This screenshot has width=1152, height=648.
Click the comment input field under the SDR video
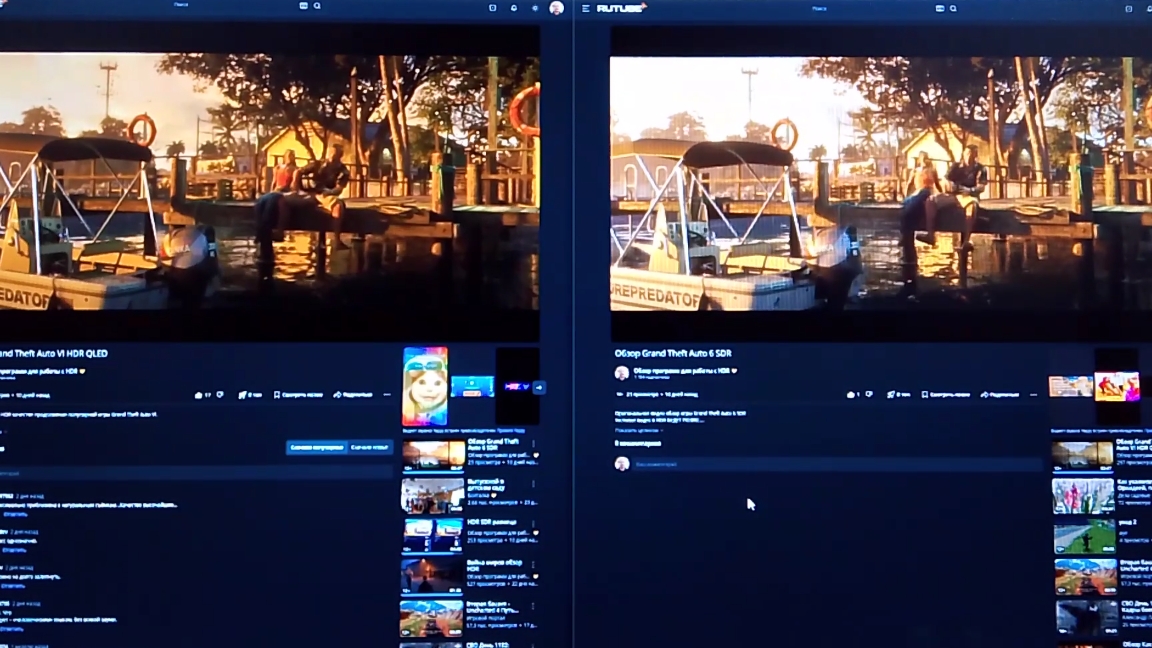838,464
